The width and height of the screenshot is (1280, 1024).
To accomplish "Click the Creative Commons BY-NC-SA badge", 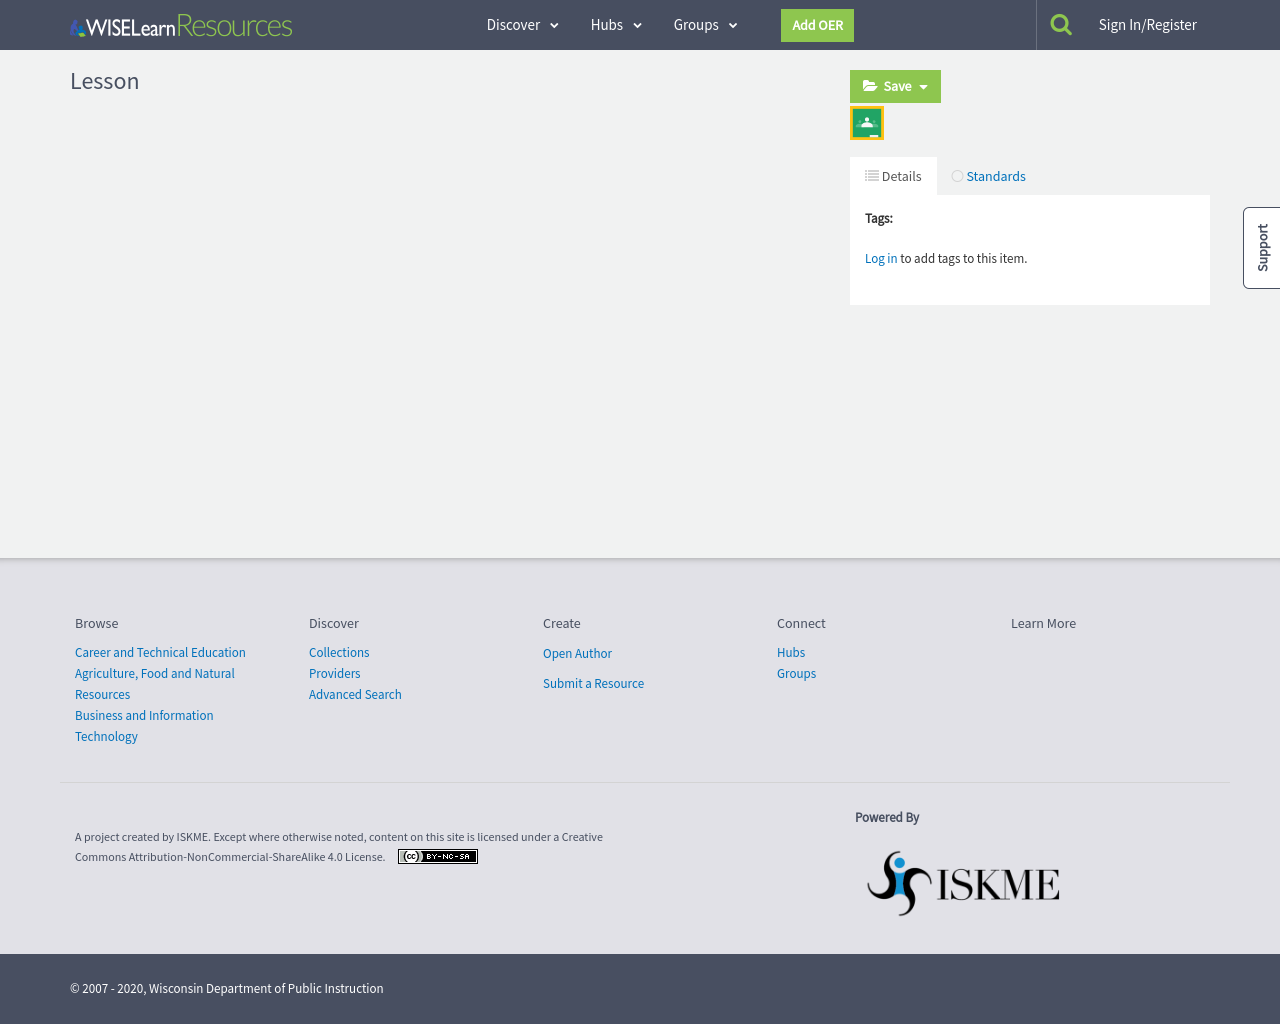I will point(438,856).
